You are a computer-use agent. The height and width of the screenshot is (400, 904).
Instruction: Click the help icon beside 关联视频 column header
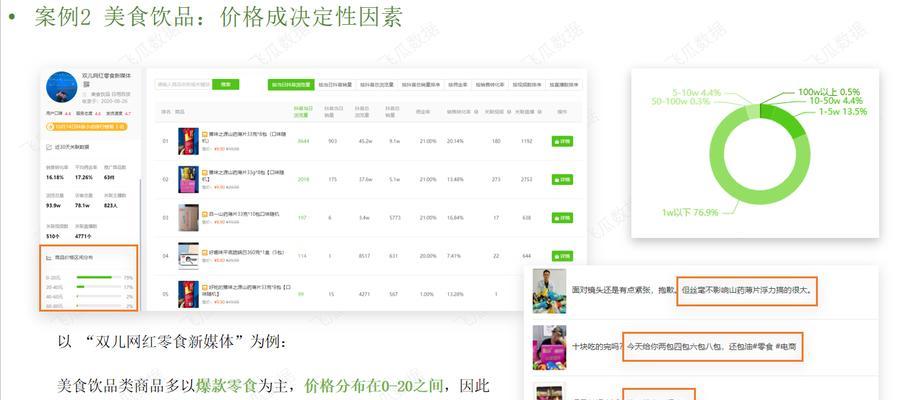509,111
